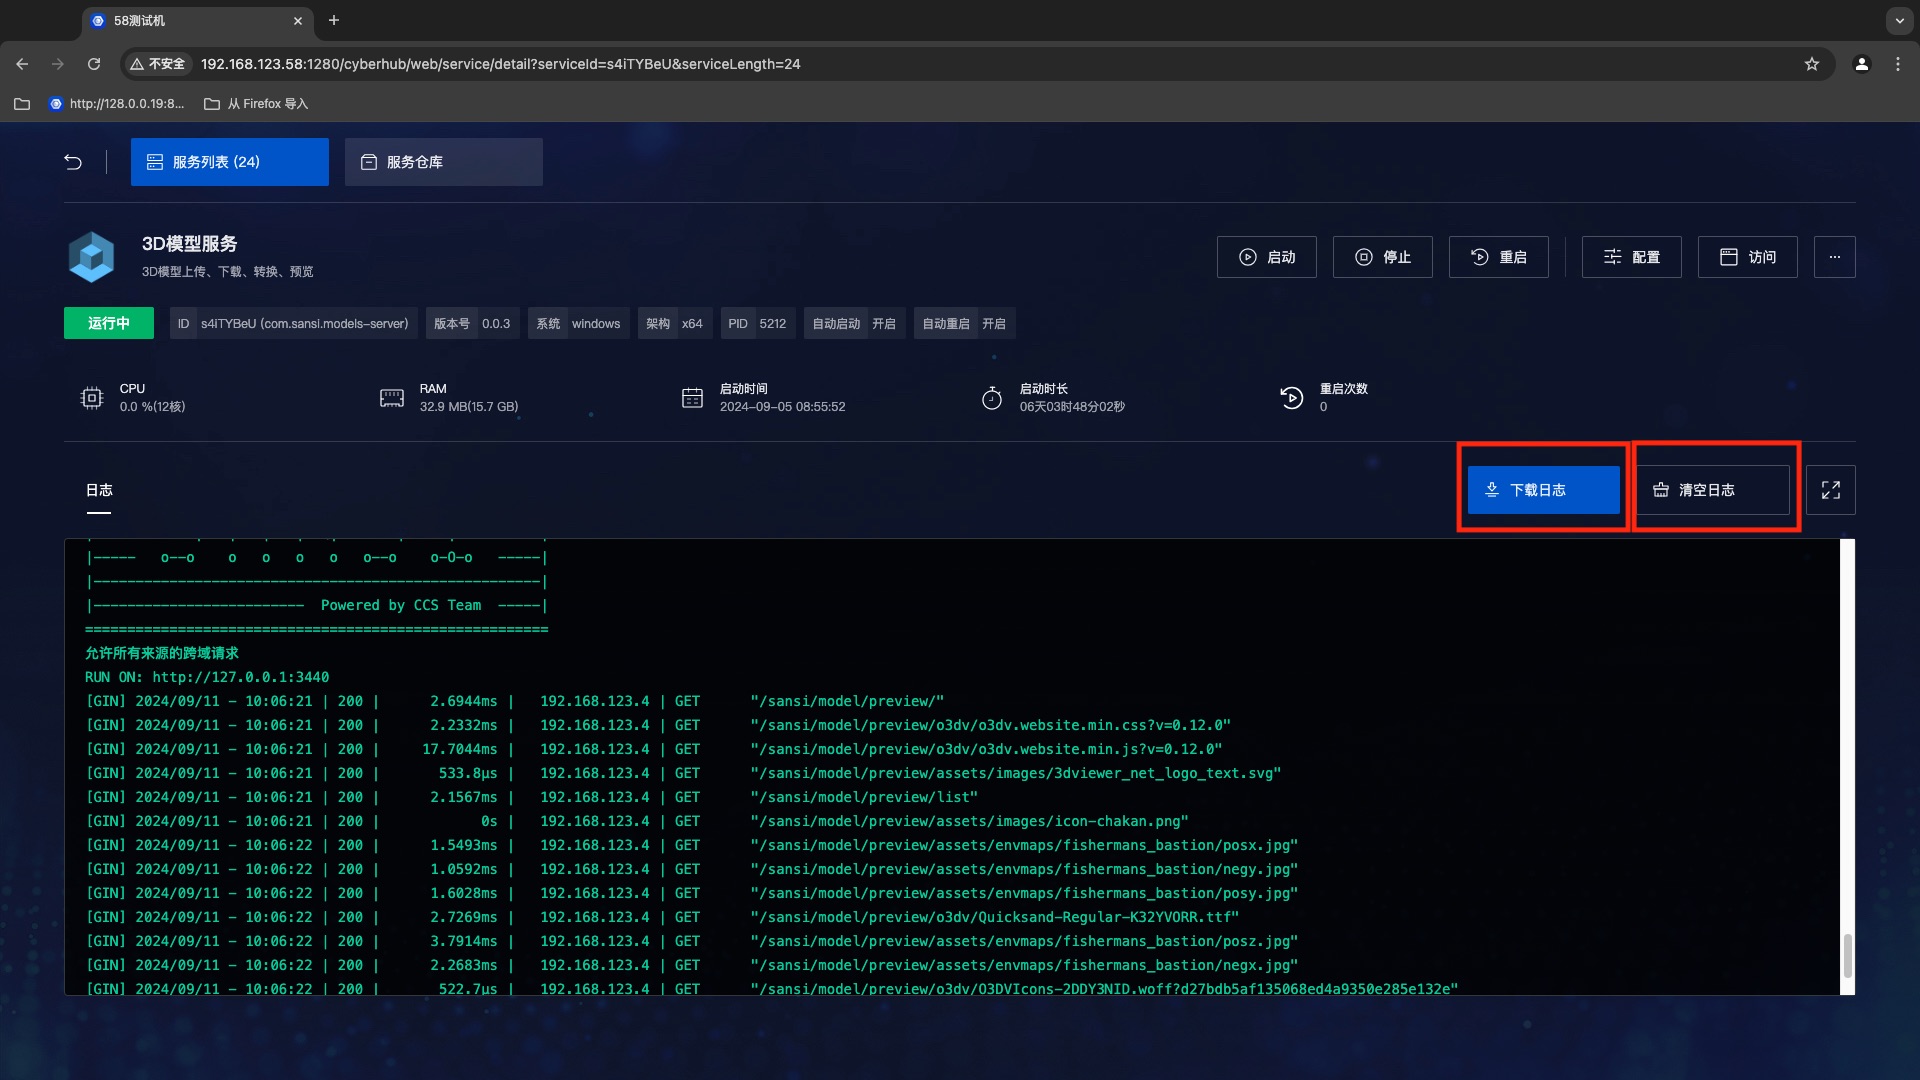Click the 启动时长 stopwatch icon
The image size is (1920, 1080).
pos(992,398)
